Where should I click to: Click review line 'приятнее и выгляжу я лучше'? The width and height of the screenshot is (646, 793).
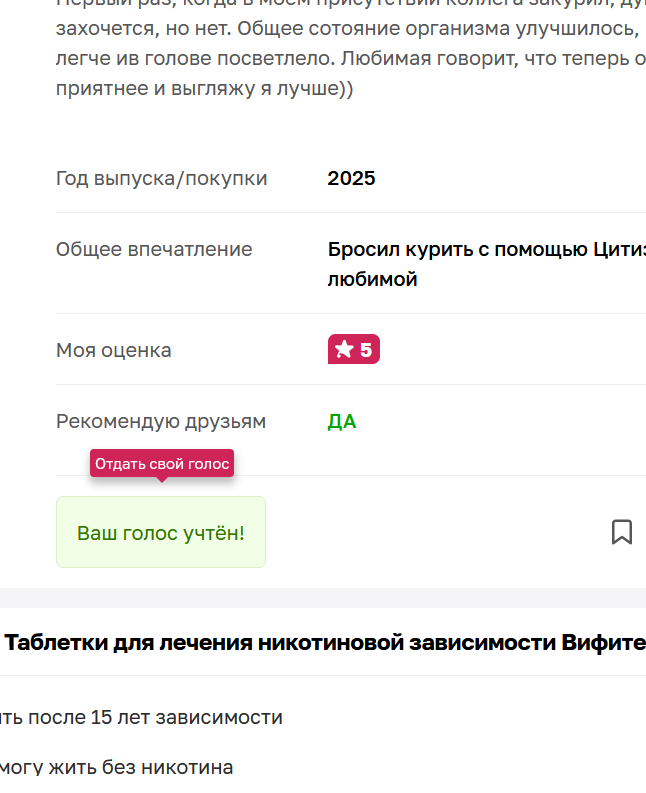pos(204,89)
